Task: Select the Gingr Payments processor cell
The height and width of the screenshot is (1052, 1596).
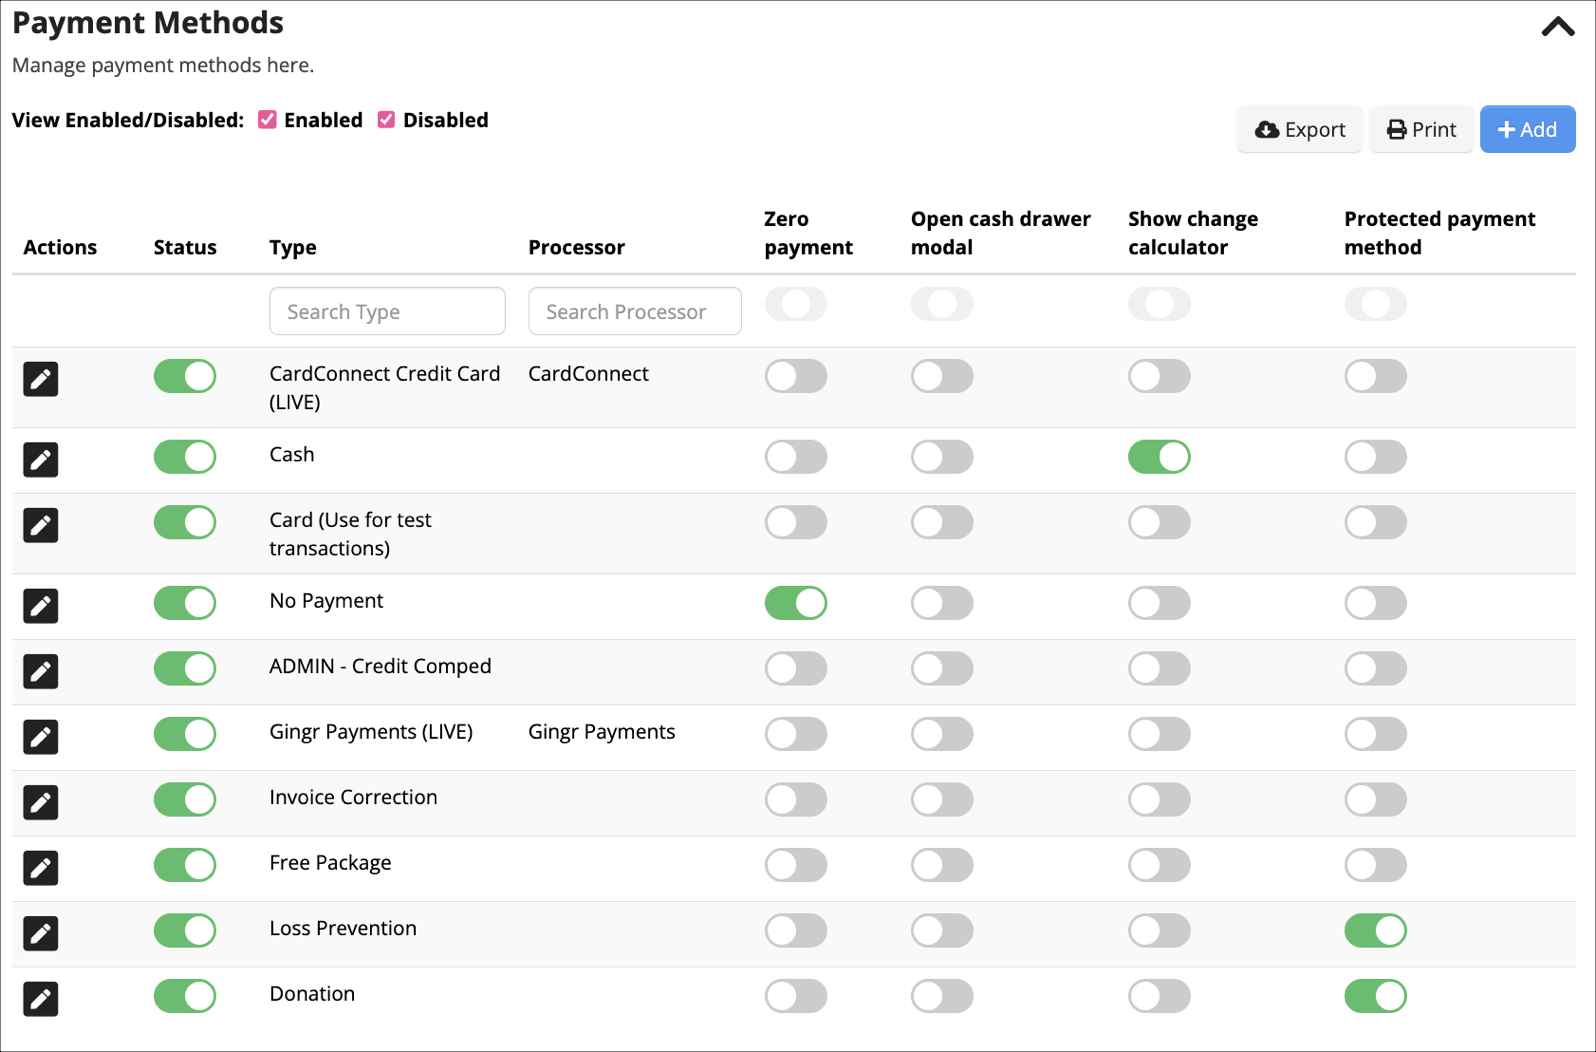Action: coord(601,732)
